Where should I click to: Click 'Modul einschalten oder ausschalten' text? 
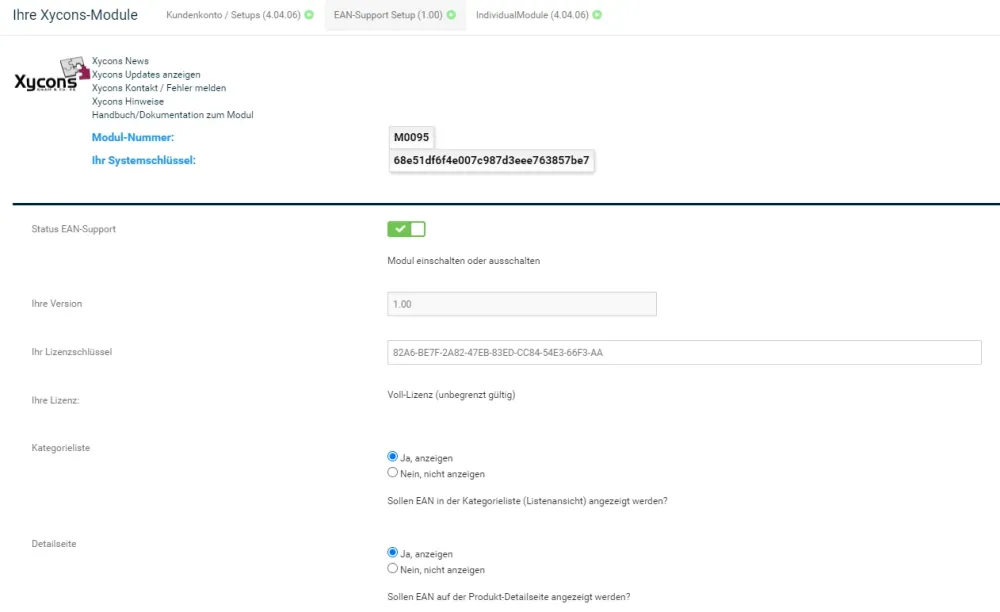coord(464,261)
